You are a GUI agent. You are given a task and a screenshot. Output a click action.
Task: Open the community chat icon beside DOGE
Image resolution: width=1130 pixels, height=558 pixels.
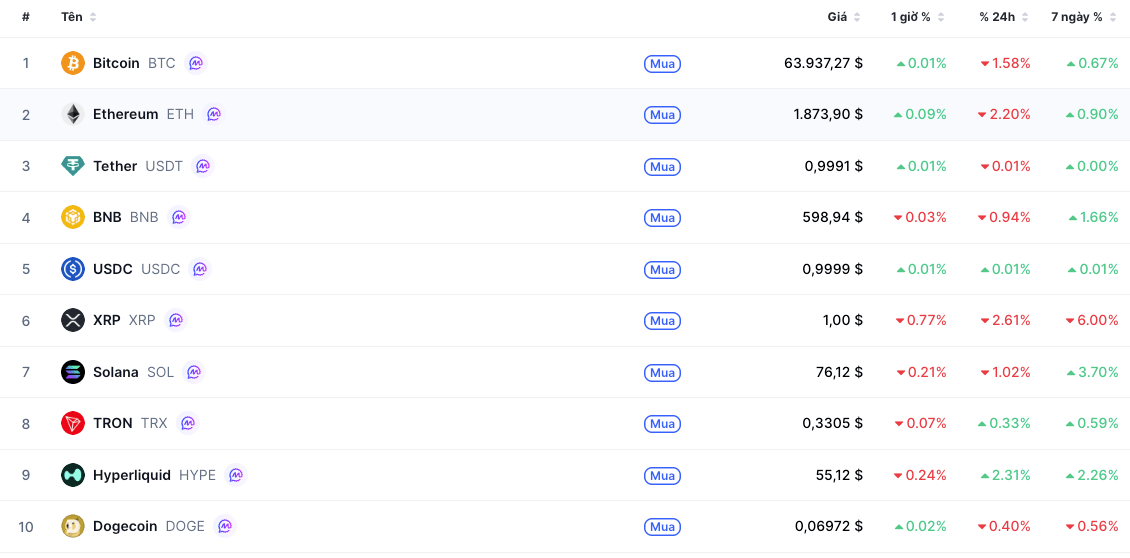225,526
